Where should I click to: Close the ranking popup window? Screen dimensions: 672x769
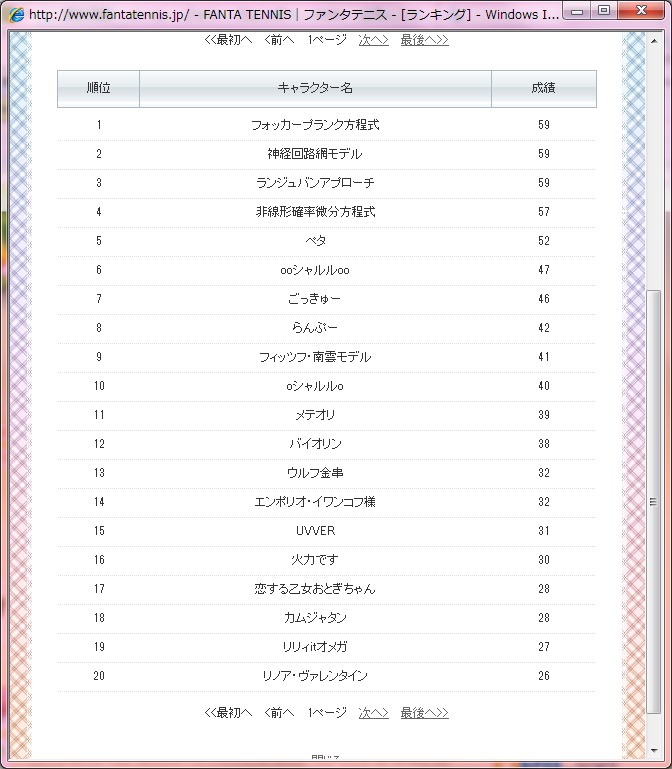(640, 11)
